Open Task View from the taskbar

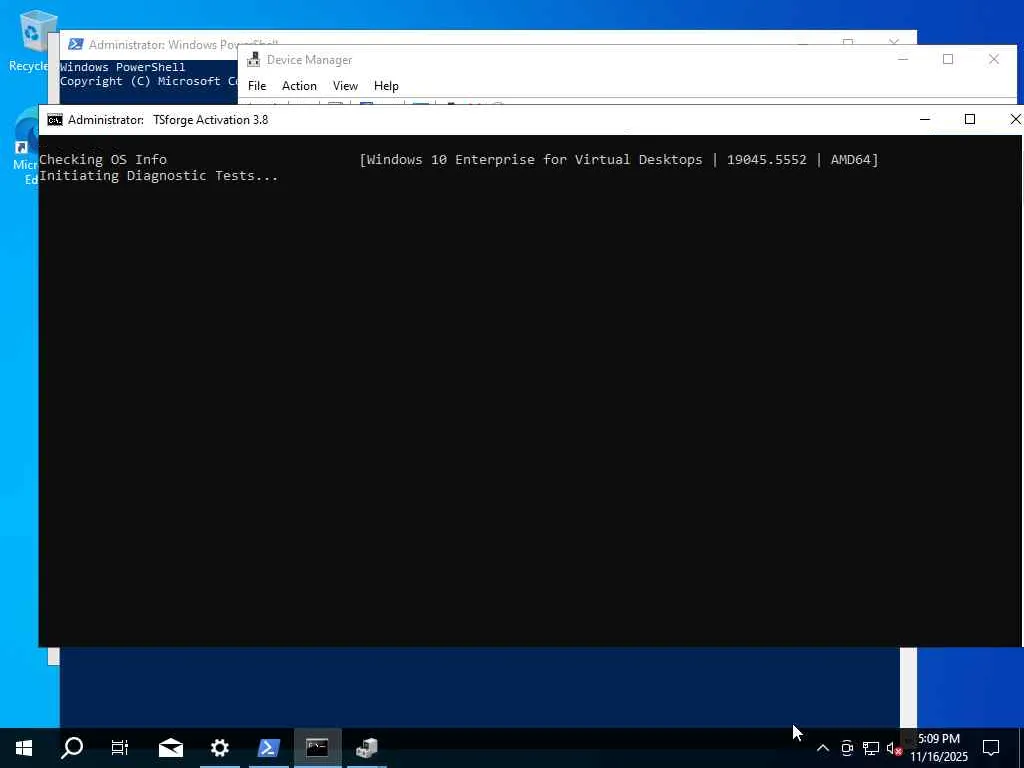pos(120,748)
